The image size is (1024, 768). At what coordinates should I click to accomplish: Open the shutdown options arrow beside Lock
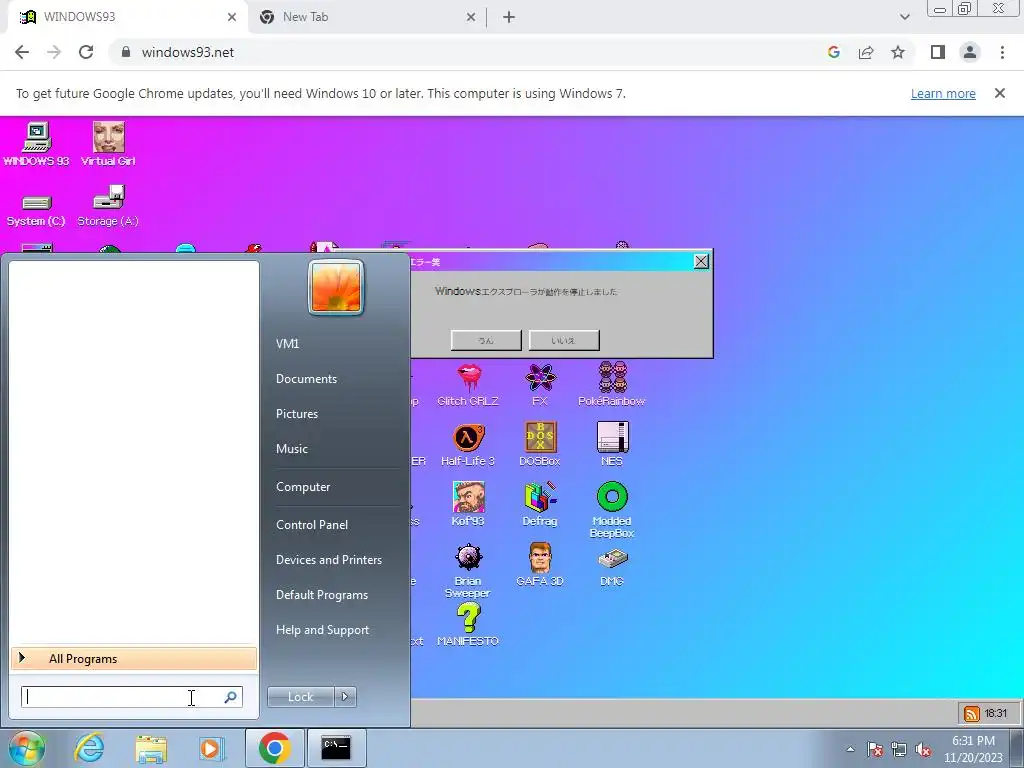click(345, 697)
